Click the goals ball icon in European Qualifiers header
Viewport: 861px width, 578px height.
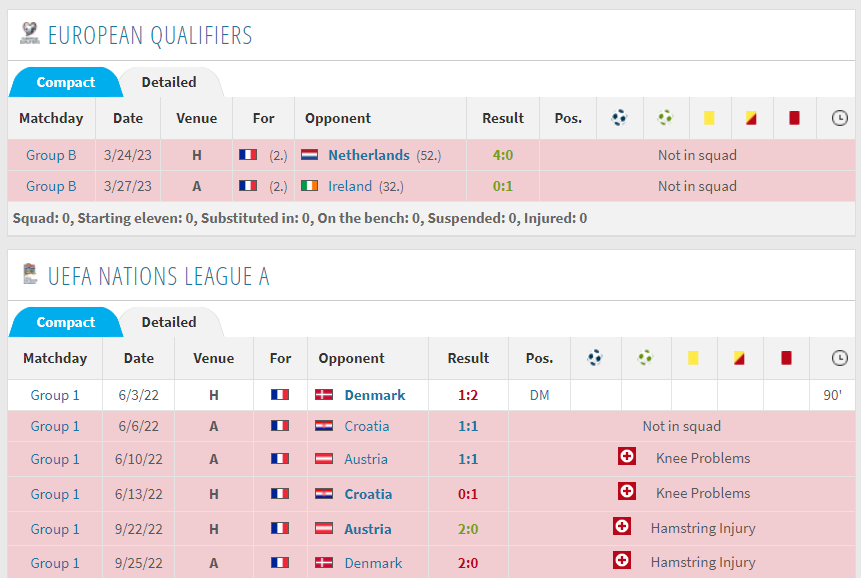619,117
